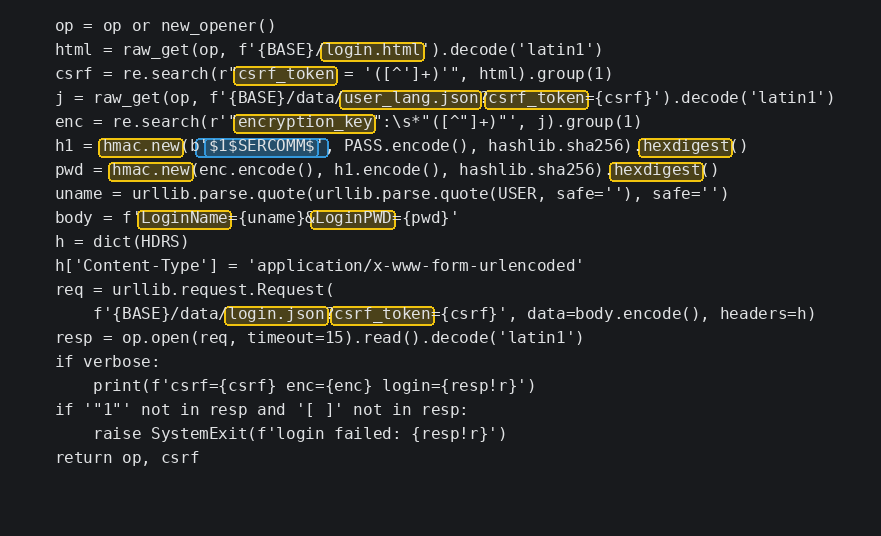Click the 'if verbose:' line
This screenshot has width=881, height=536.
[107, 362]
